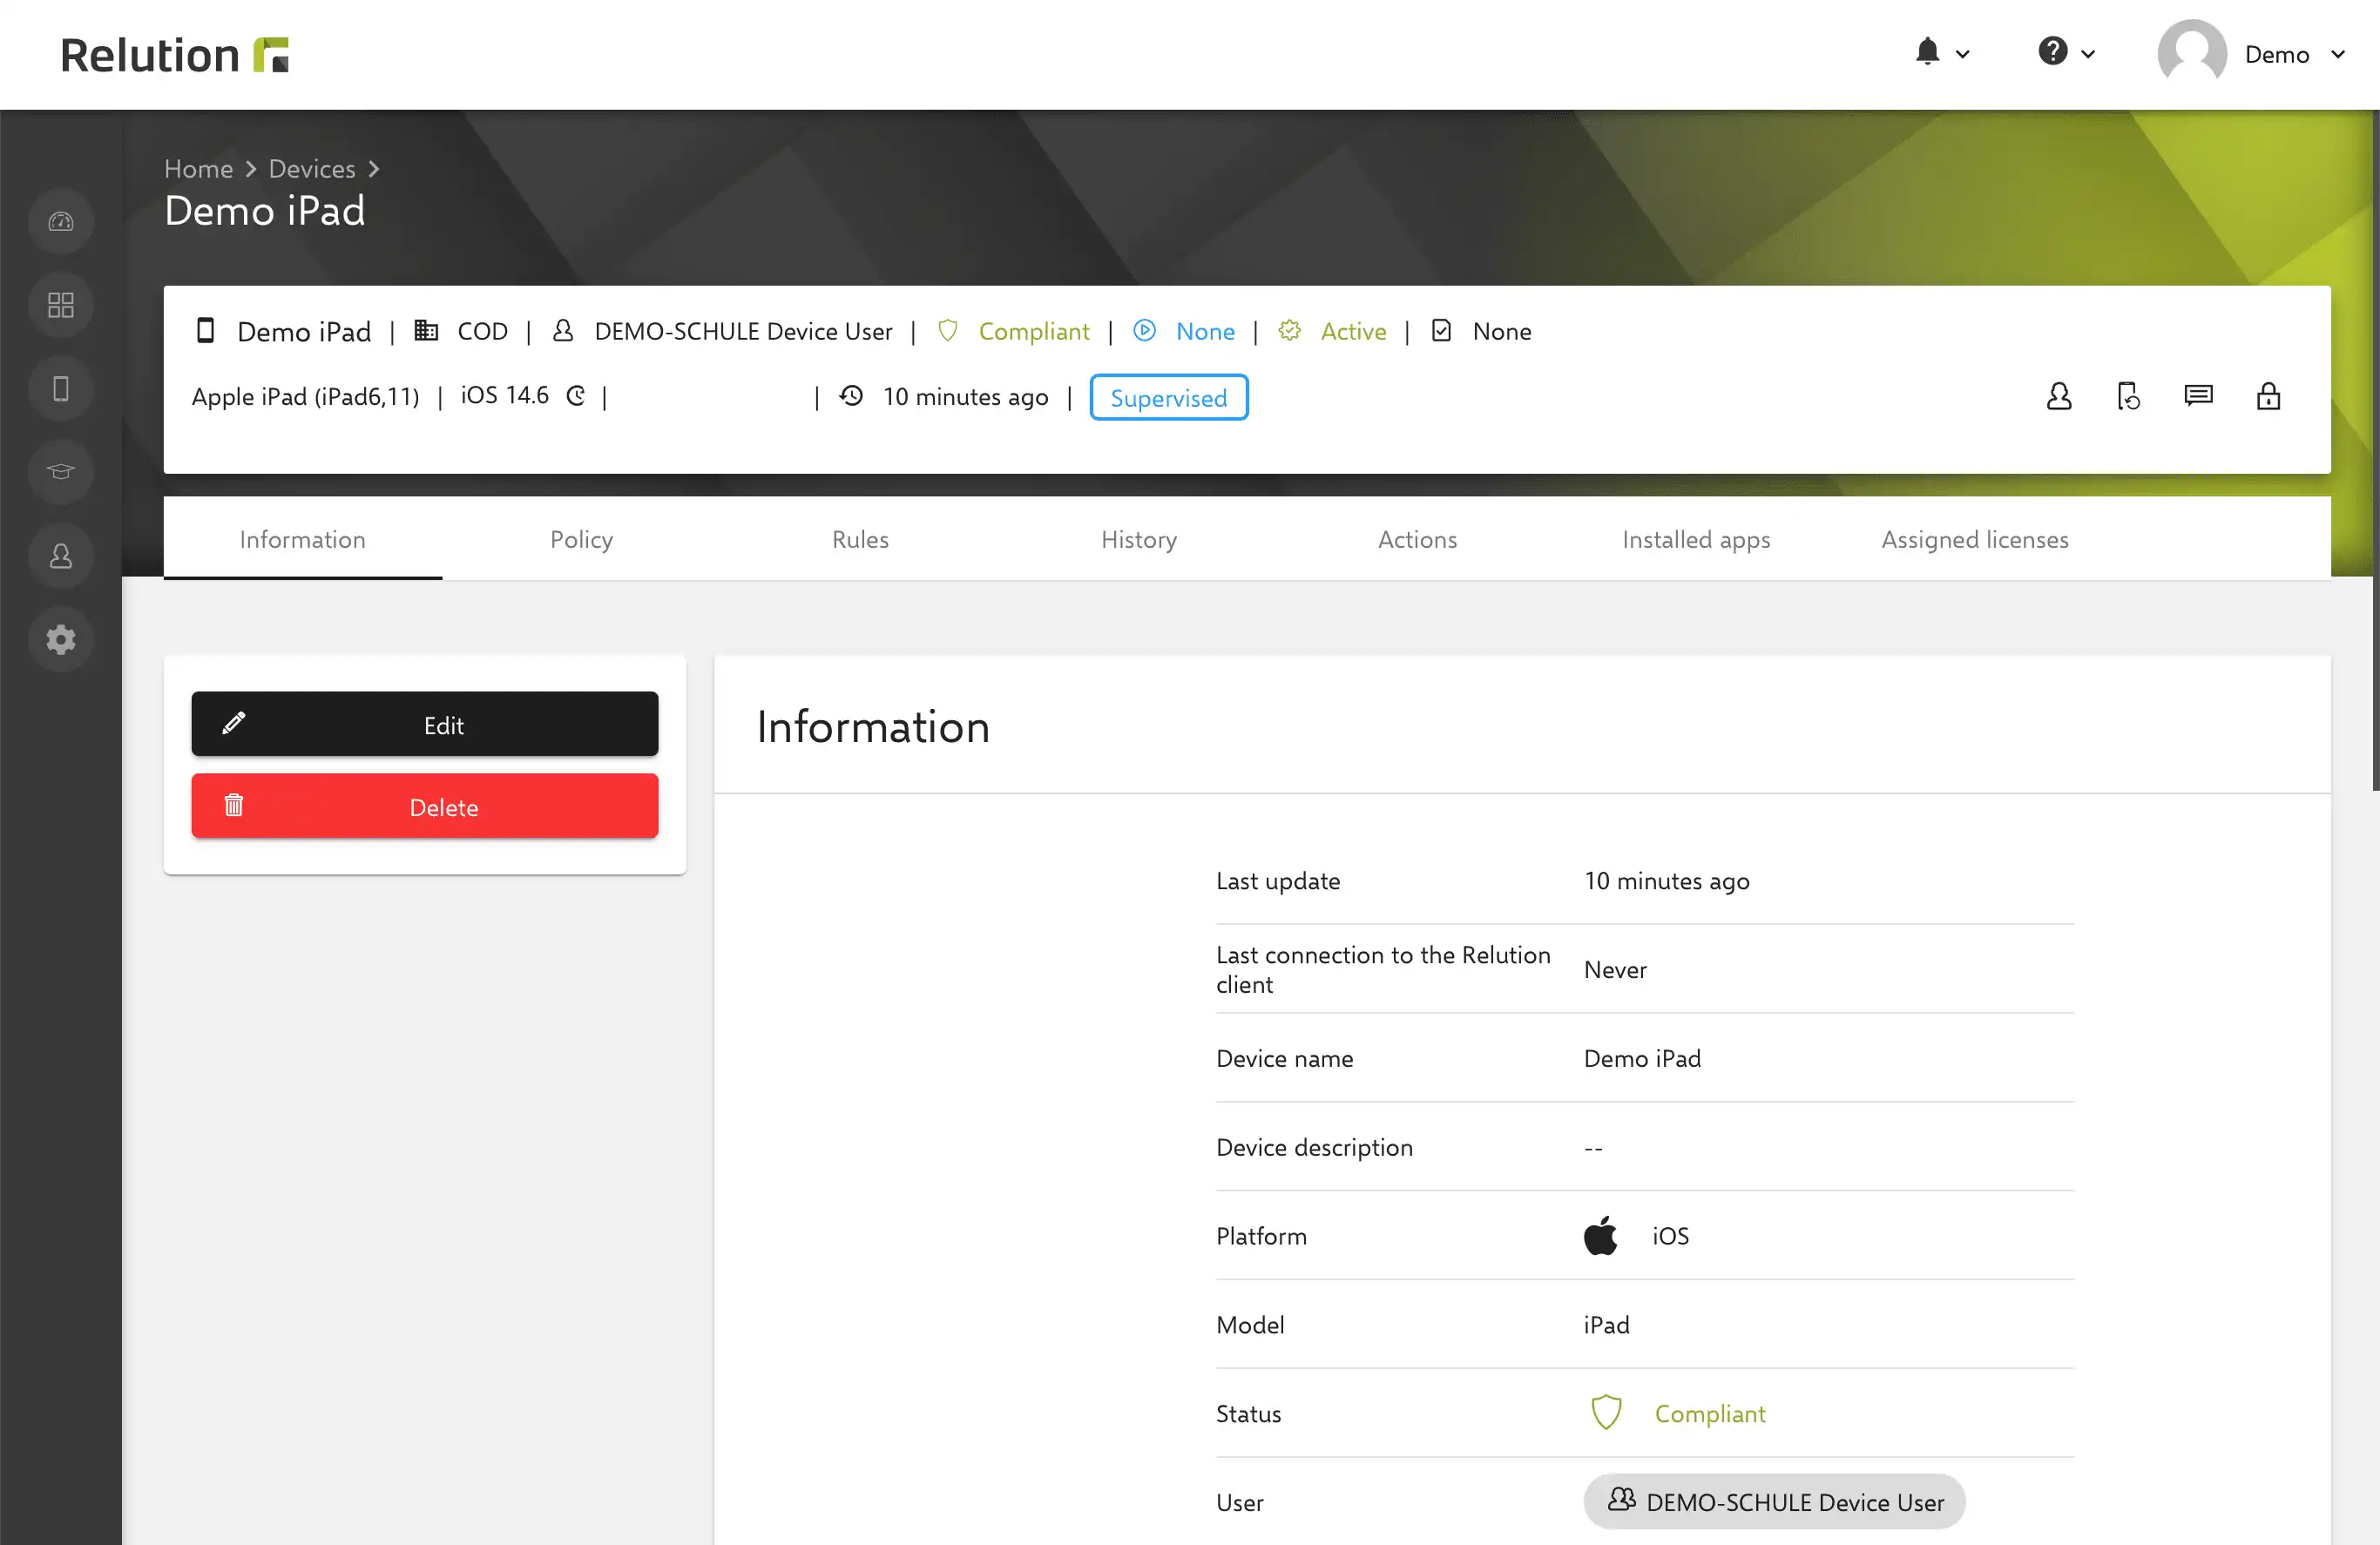
Task: Open the users icon in sidebar
Action: point(61,555)
